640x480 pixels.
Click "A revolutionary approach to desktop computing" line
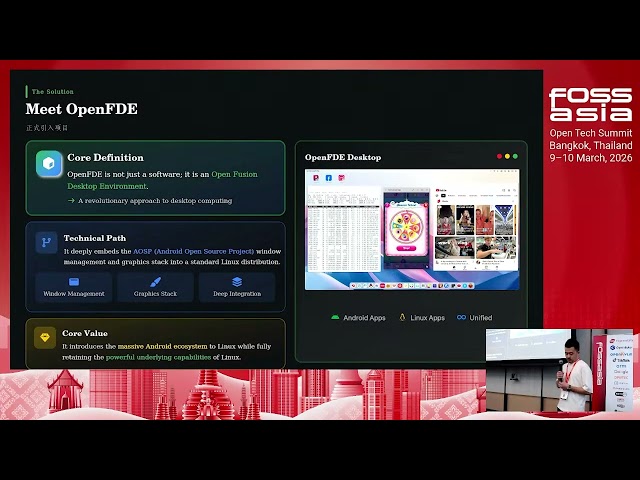coord(155,201)
